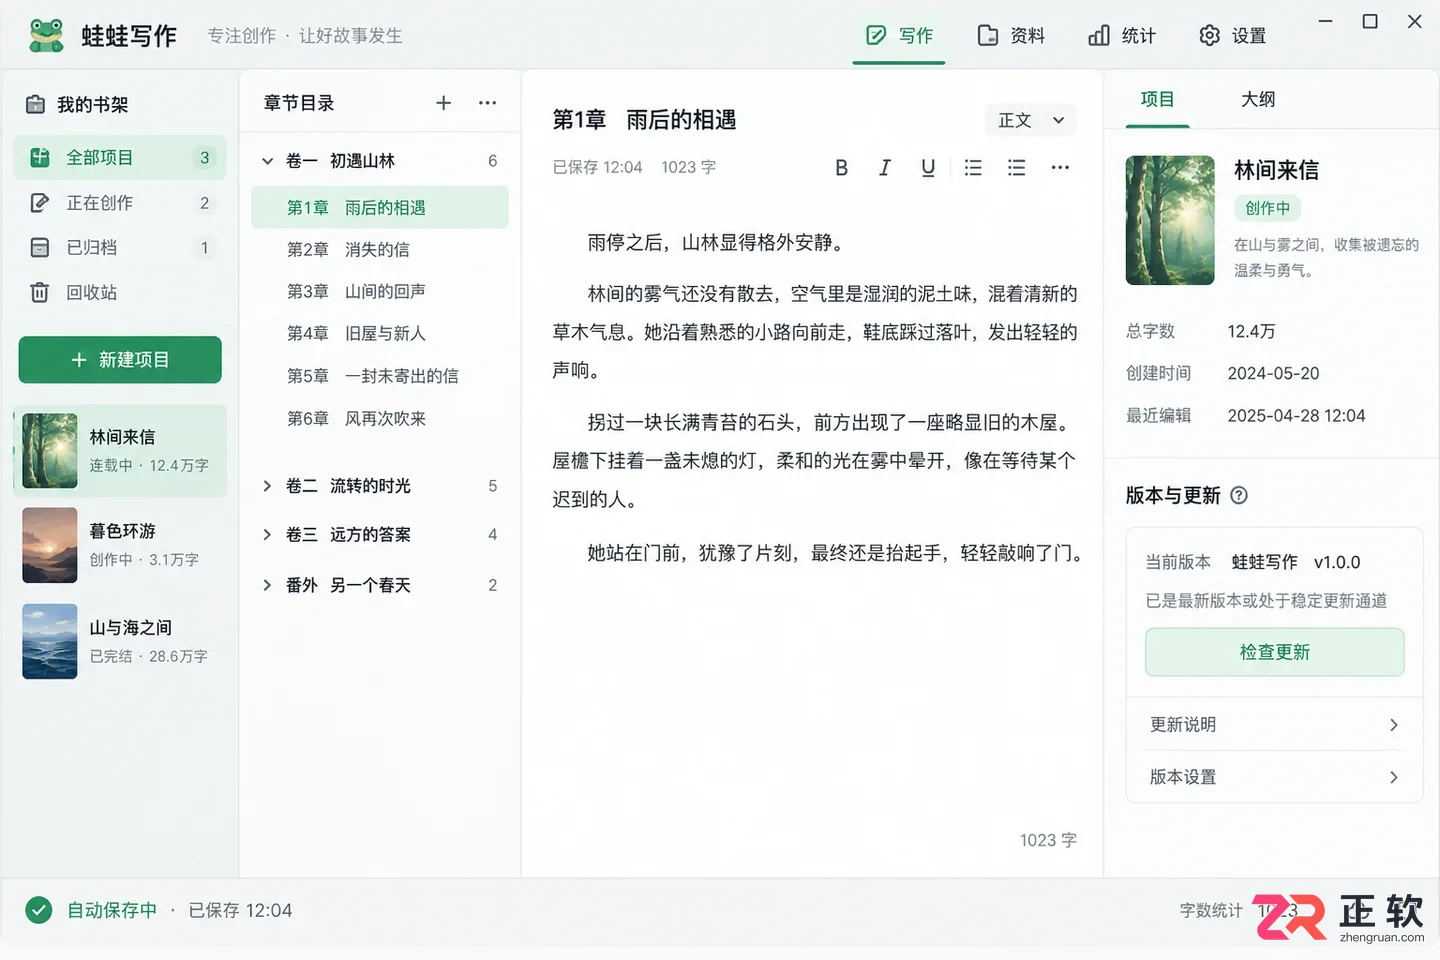Click the 创作中 status badge
Image resolution: width=1440 pixels, height=960 pixels.
click(1267, 208)
